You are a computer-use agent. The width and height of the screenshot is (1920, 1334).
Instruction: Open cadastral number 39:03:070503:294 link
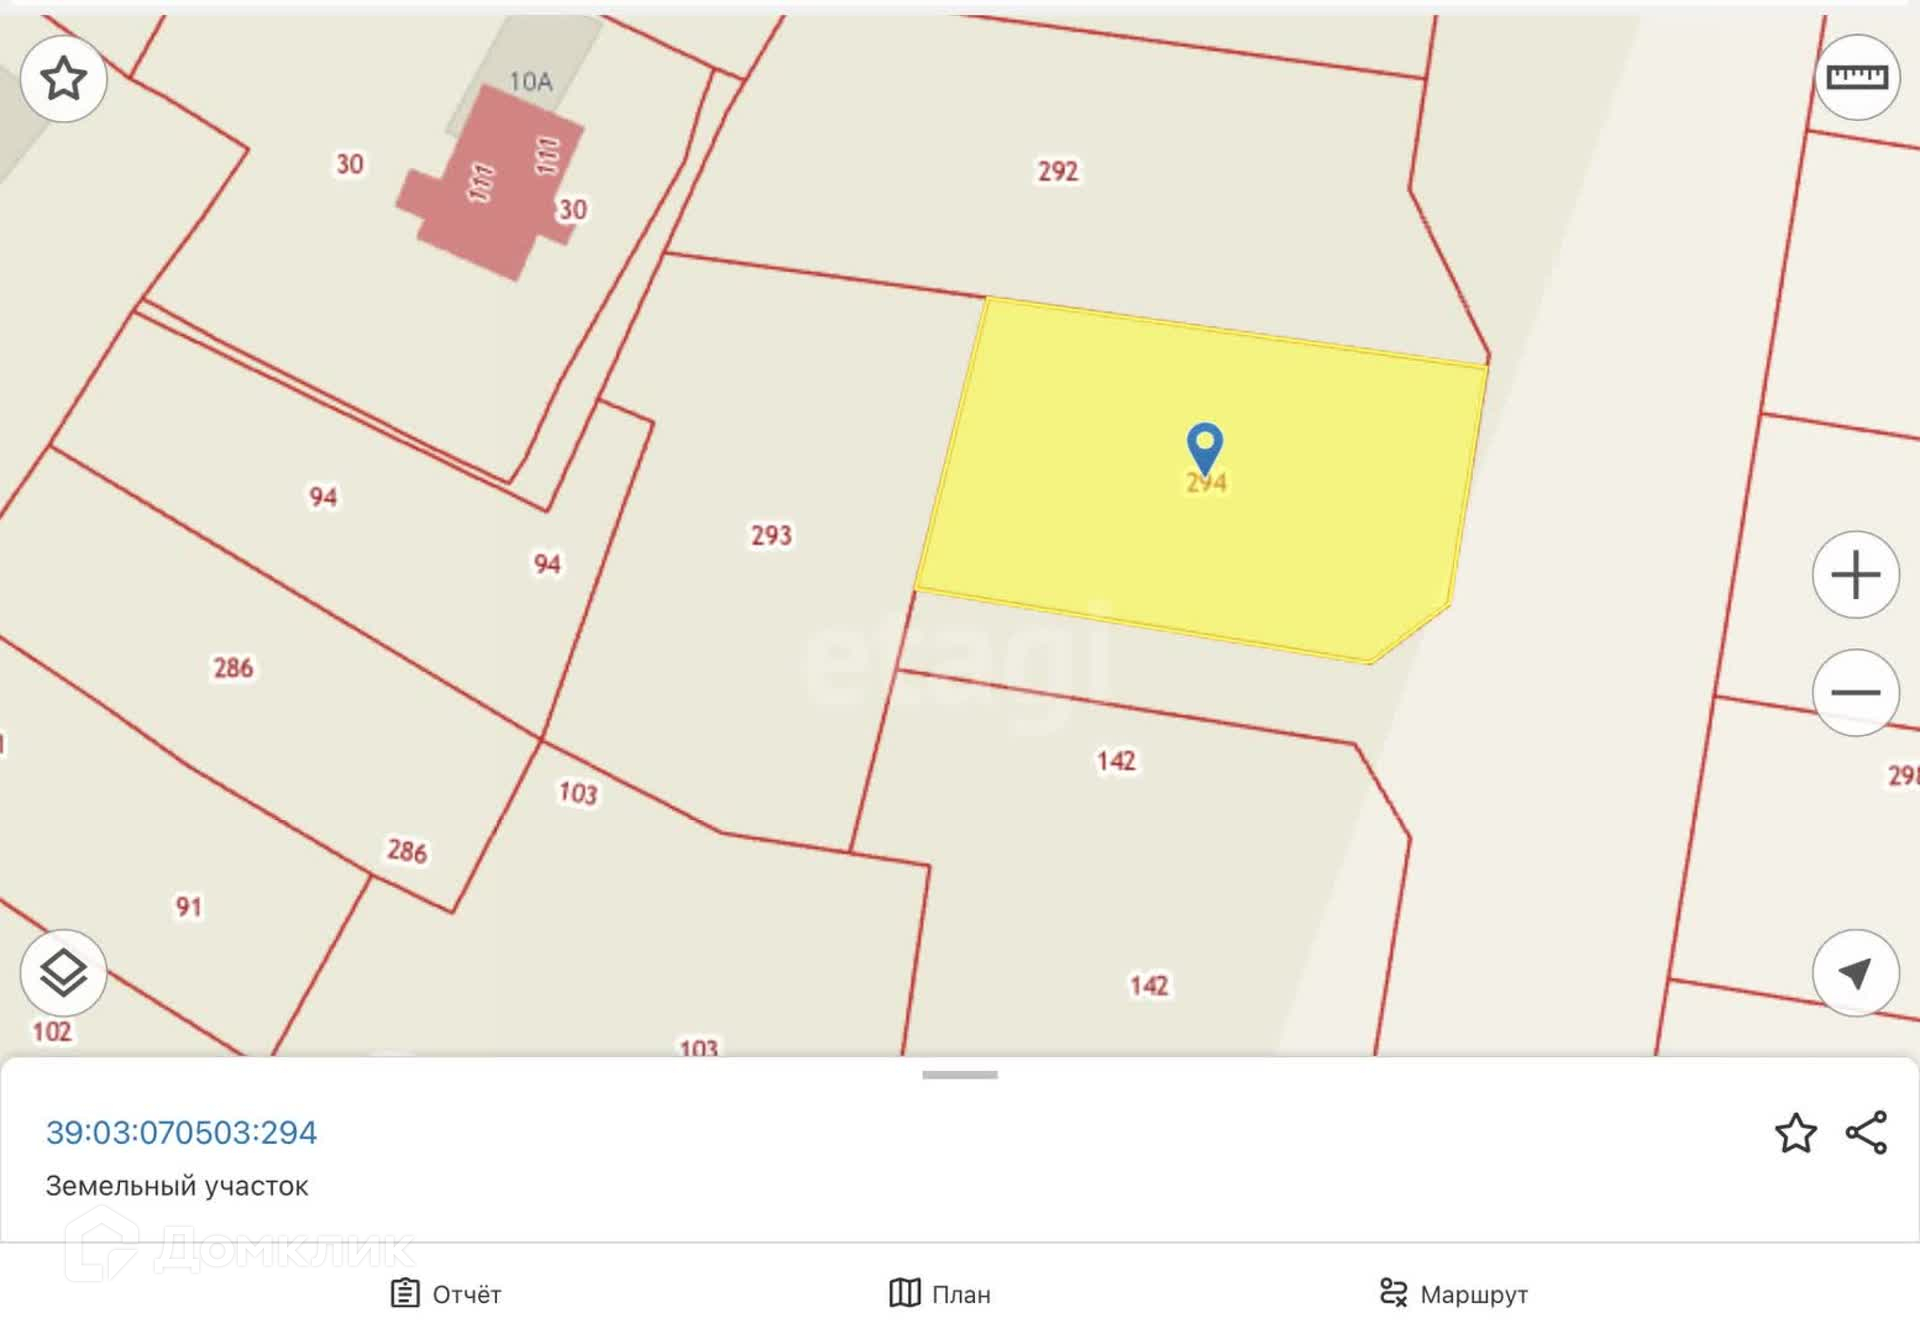point(181,1132)
